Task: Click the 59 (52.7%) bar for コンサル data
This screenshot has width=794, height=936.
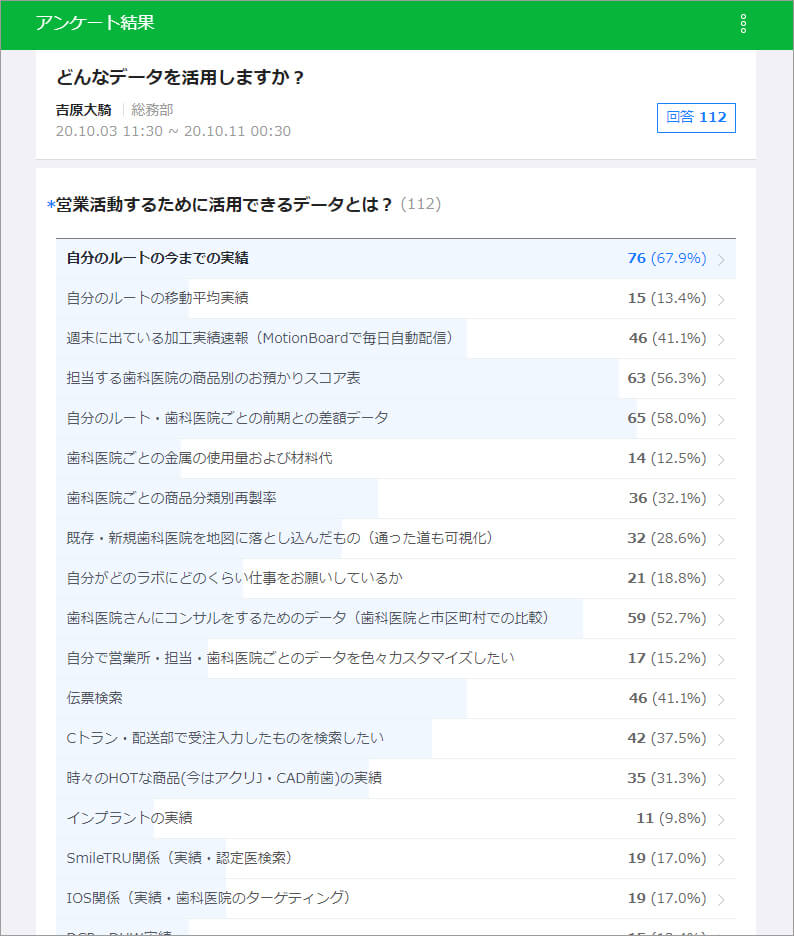Action: coord(666,618)
